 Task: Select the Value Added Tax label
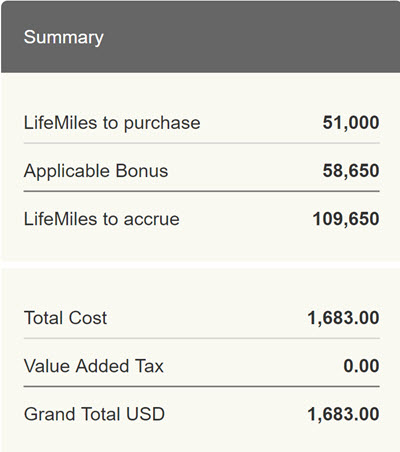pyautogui.click(x=94, y=366)
